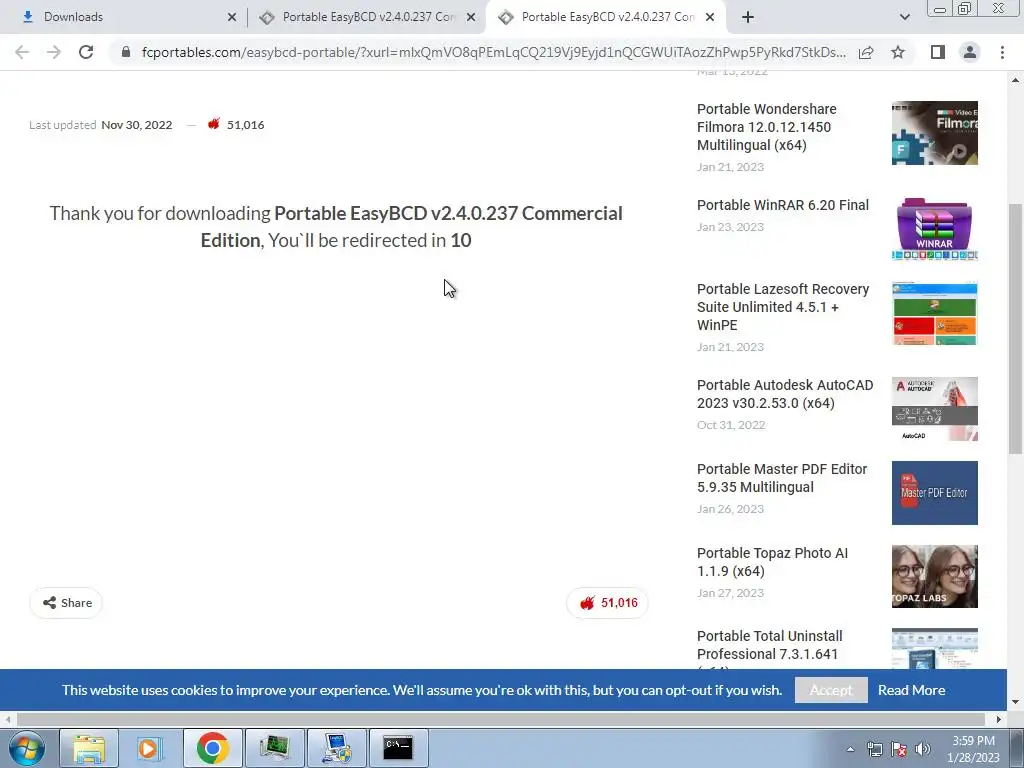Open Portable Topaz Photo AI link

click(772, 562)
